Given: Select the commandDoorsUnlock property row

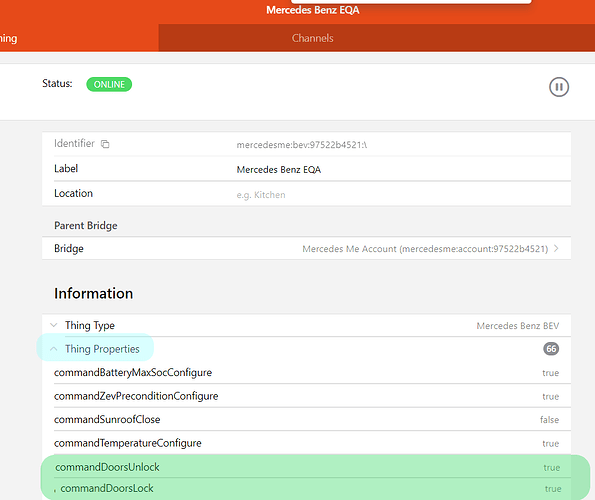Looking at the screenshot, I should click(x=307, y=467).
